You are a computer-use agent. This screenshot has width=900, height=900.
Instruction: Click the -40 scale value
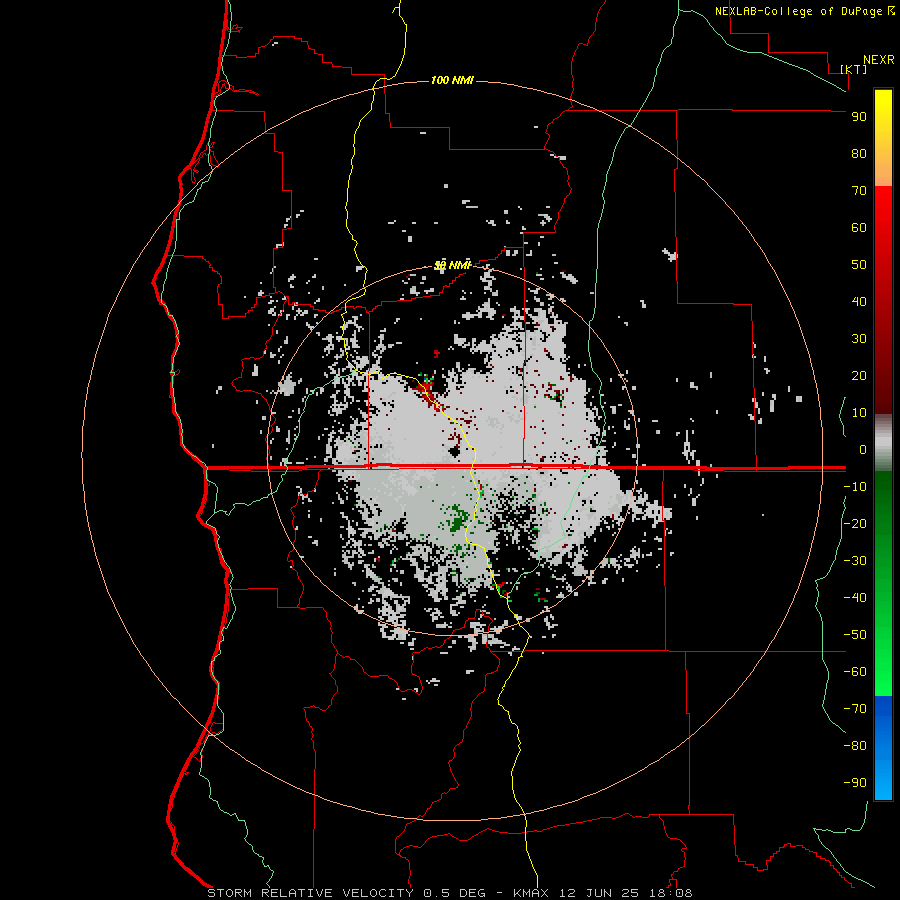coord(855,598)
